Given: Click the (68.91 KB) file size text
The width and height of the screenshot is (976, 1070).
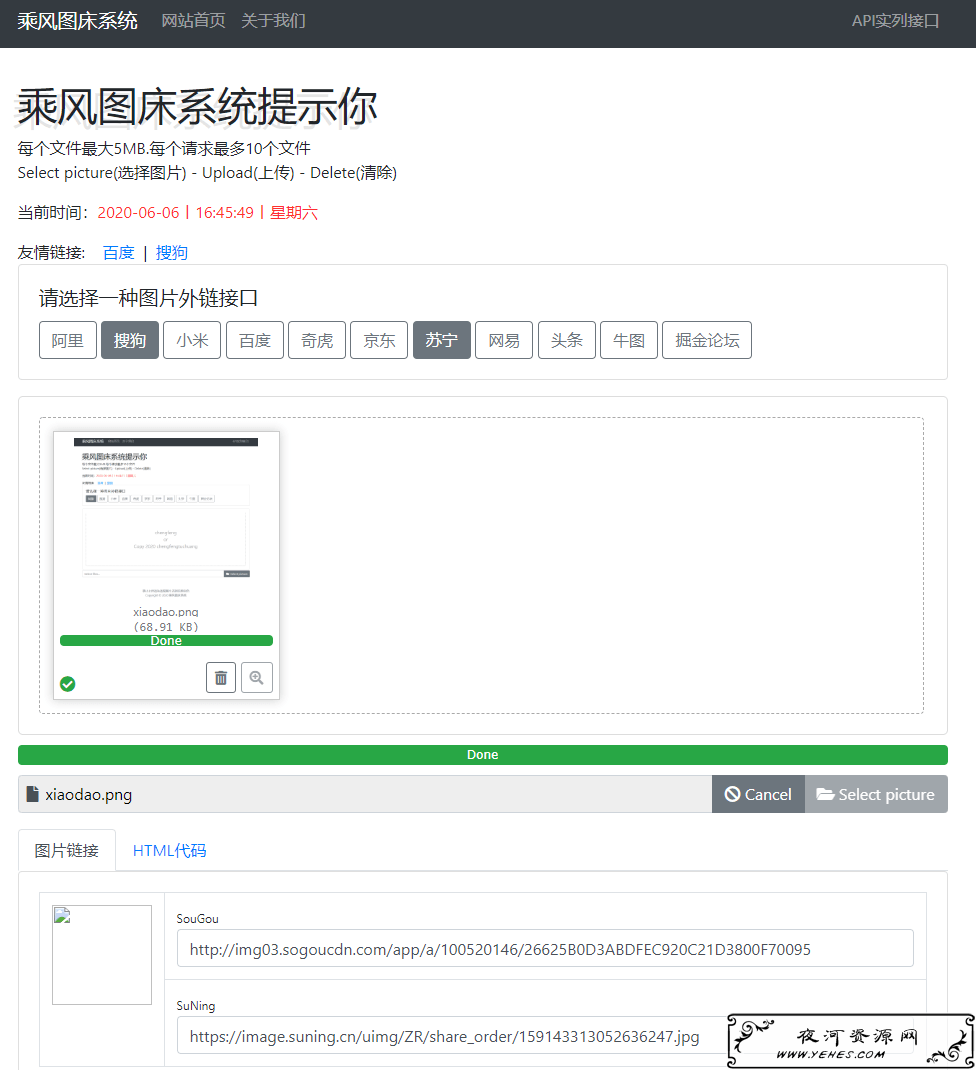Looking at the screenshot, I should tap(166, 627).
